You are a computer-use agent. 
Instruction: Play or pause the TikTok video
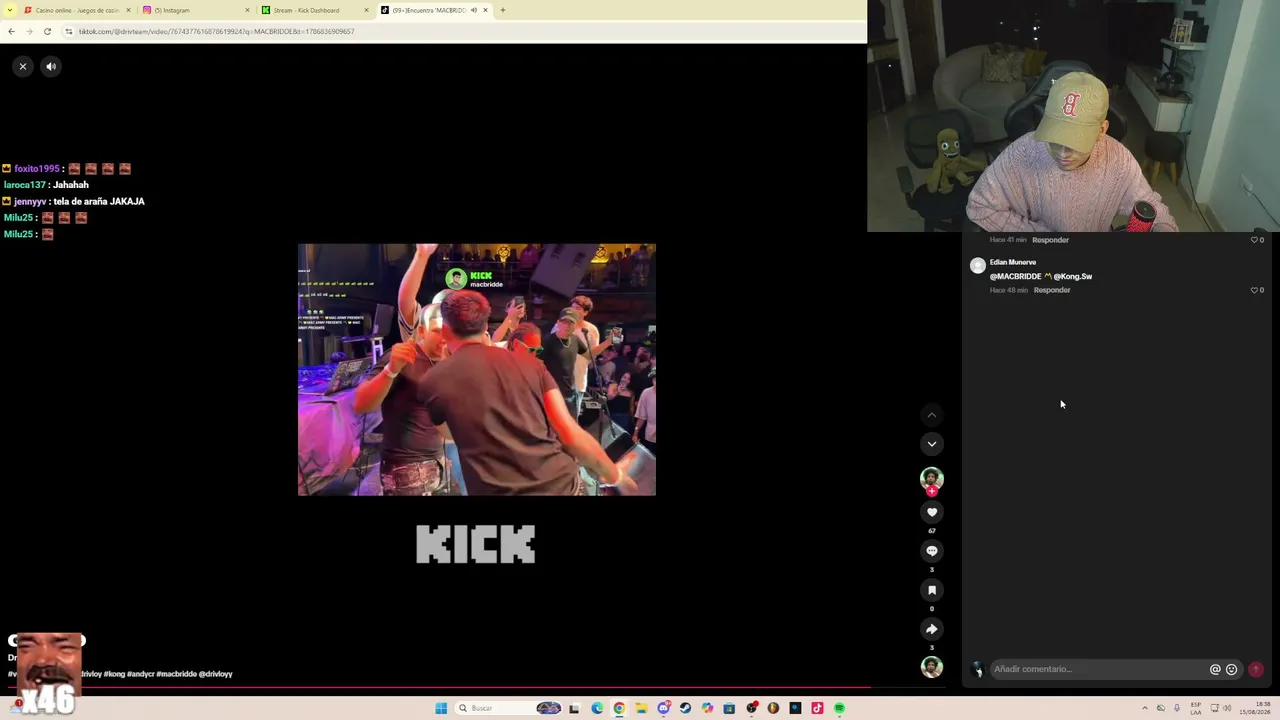click(x=477, y=370)
